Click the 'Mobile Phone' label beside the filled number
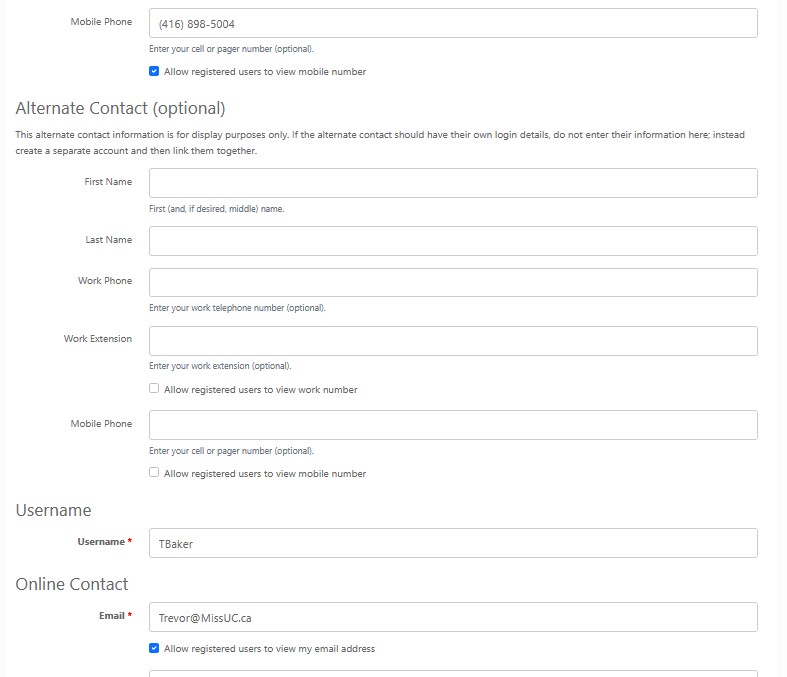 coord(101,22)
